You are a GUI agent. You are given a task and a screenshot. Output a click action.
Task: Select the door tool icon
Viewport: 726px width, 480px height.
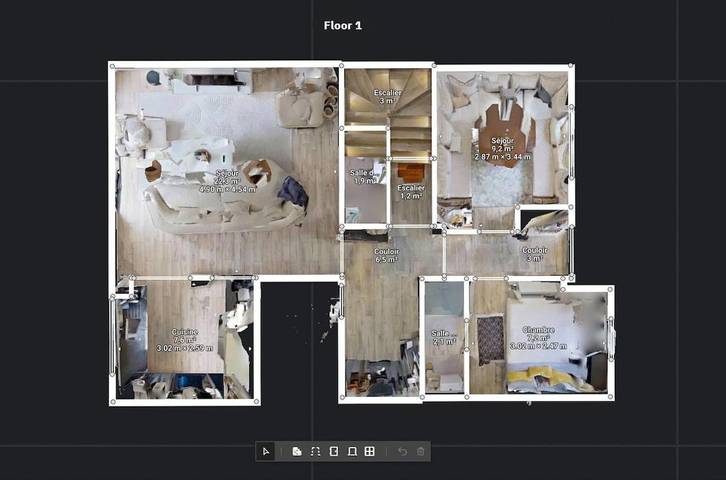pyautogui.click(x=333, y=452)
